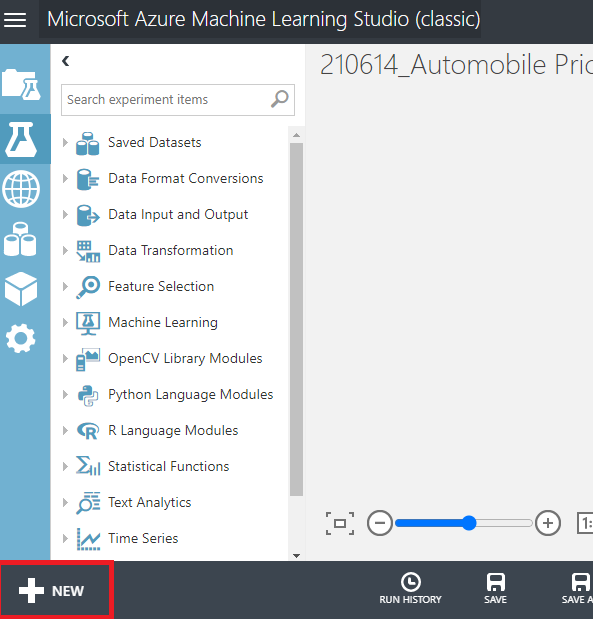Click the search magnifier icon
The height and width of the screenshot is (619, 593).
click(x=280, y=99)
